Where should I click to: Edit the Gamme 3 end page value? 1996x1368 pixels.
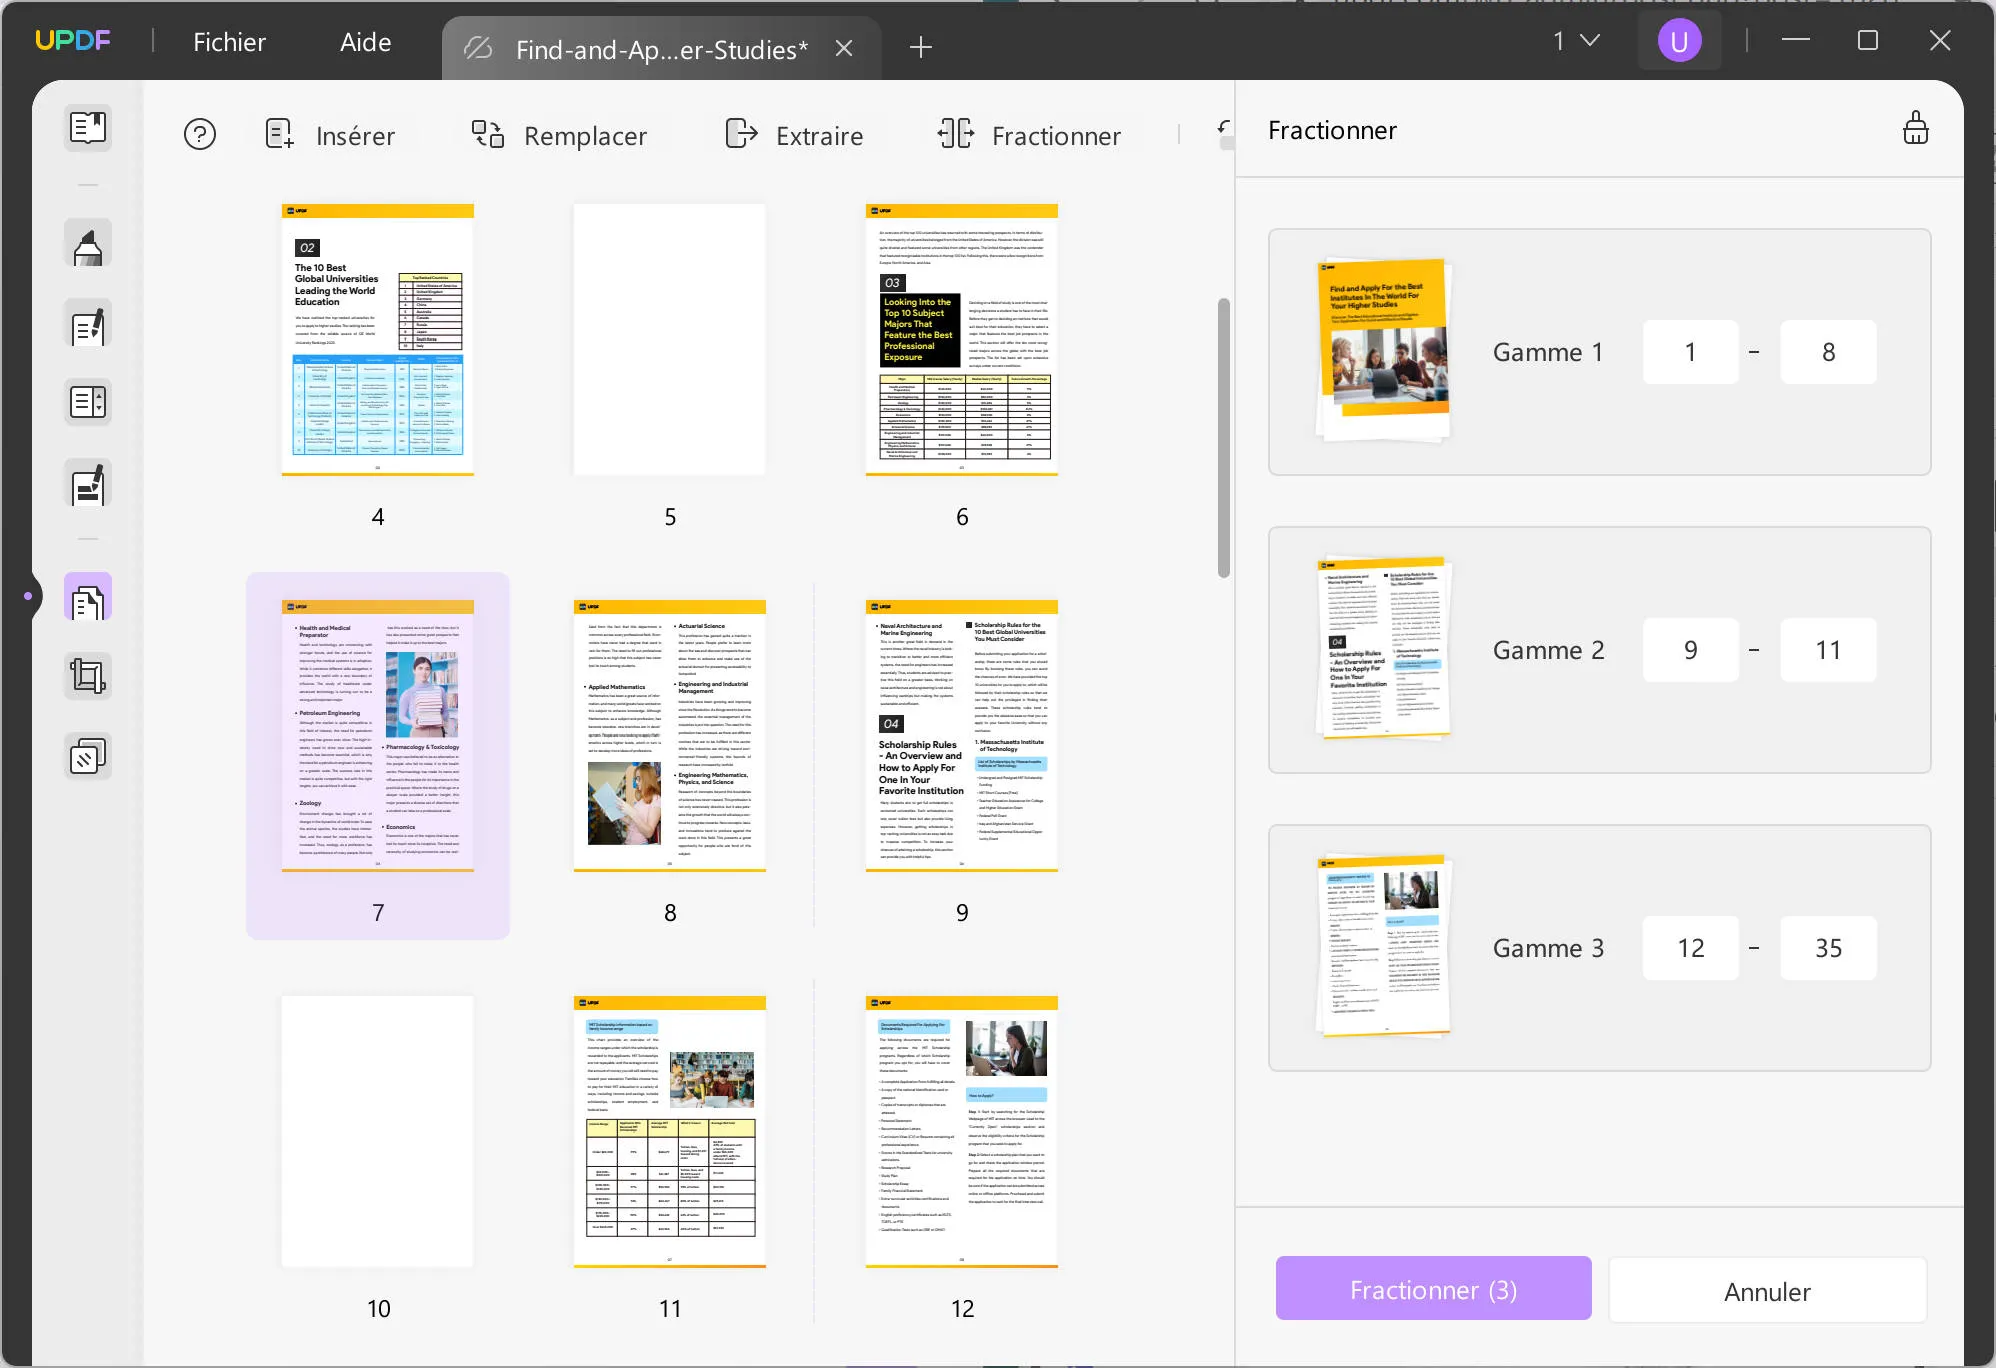[1828, 948]
